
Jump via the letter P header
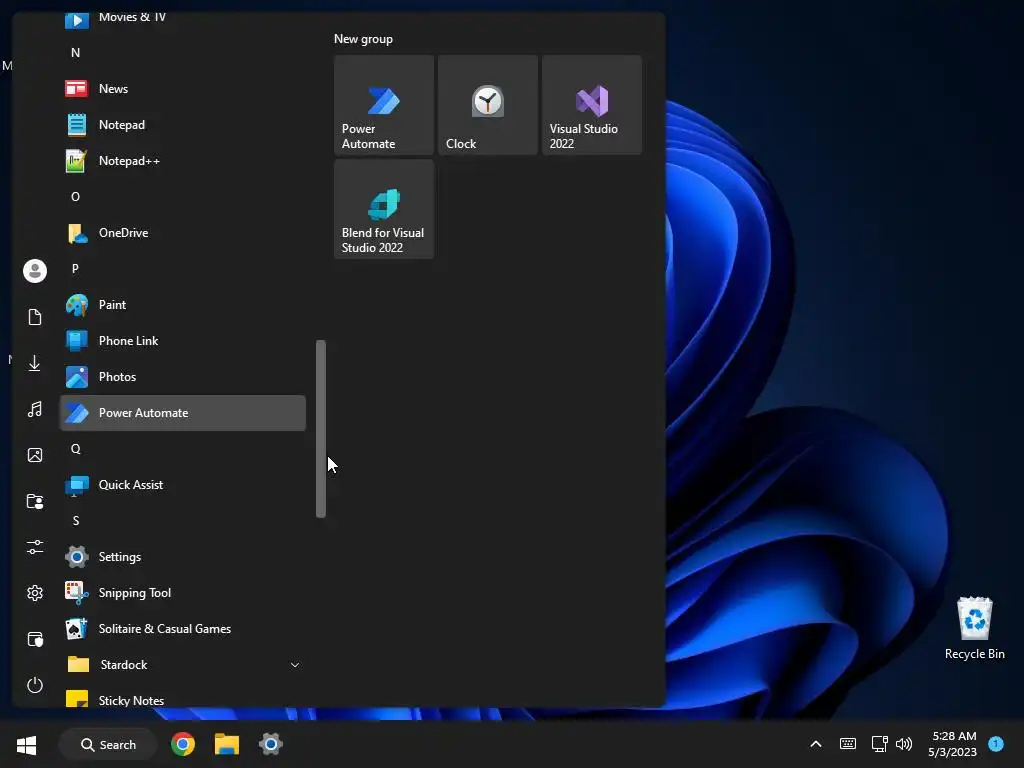pyautogui.click(x=76, y=268)
